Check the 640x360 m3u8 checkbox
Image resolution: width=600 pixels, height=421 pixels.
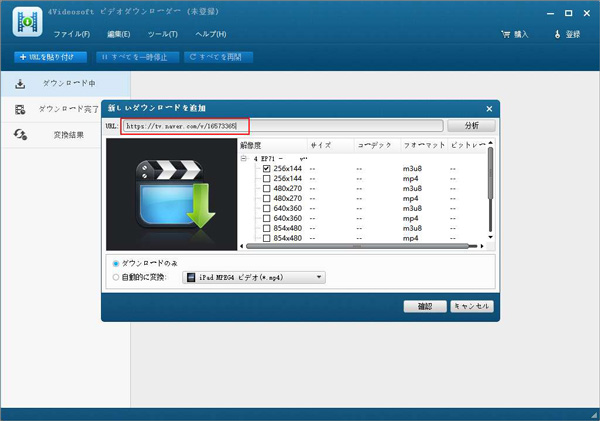click(267, 208)
